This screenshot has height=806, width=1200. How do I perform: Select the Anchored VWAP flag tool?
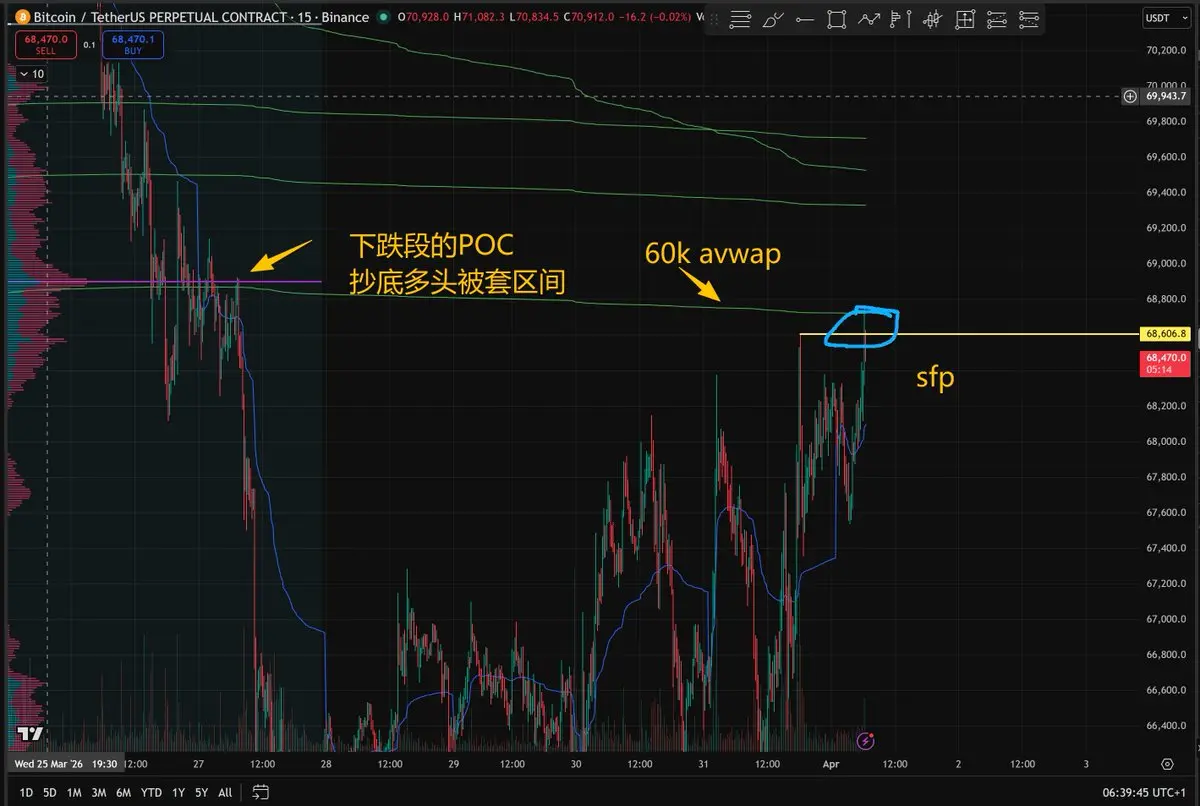point(901,19)
